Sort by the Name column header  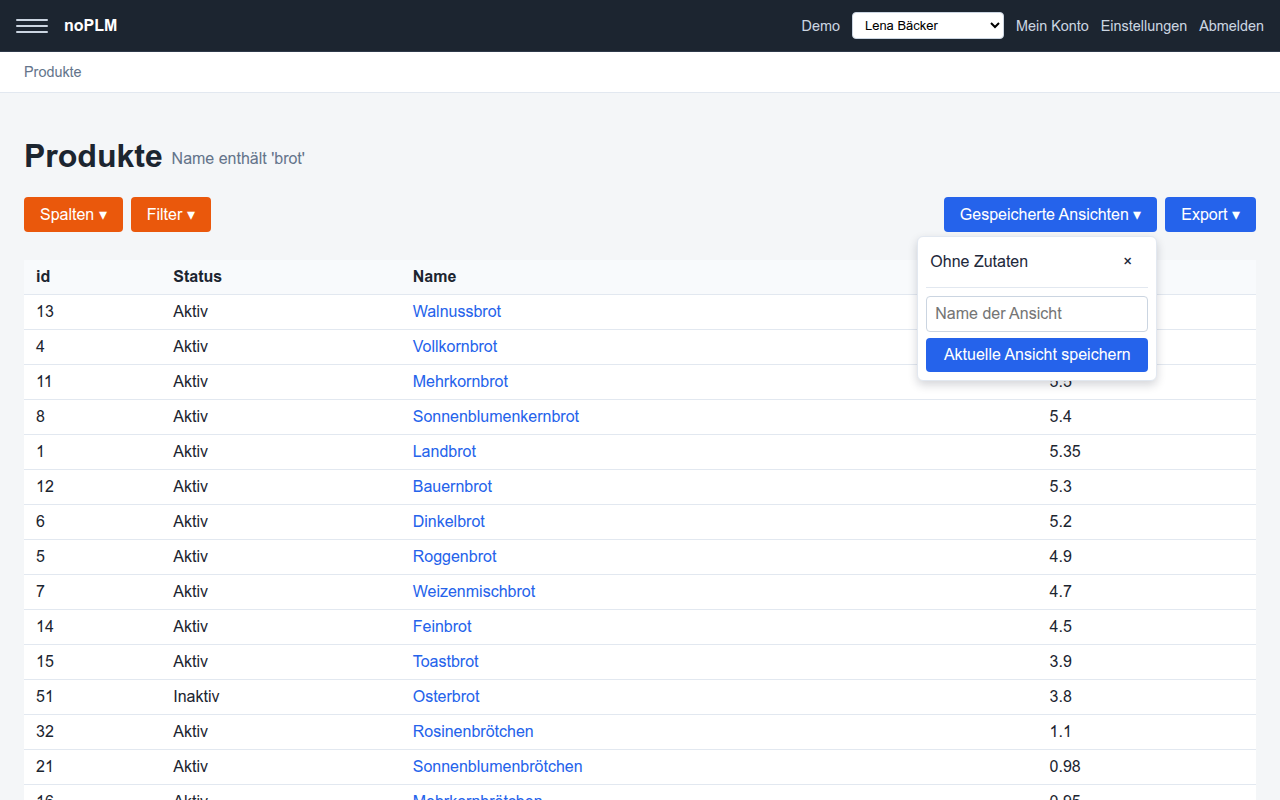(x=434, y=276)
